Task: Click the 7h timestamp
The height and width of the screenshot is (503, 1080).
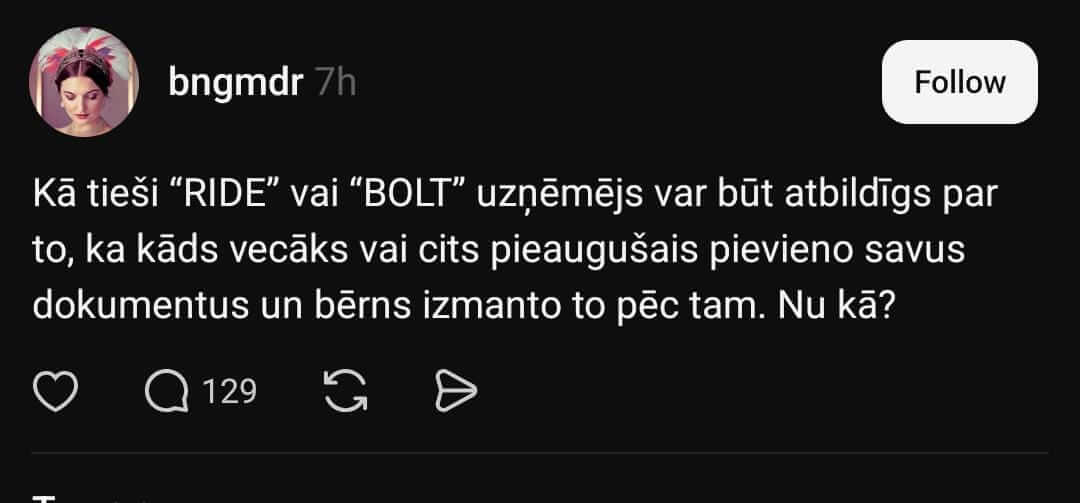Action: pos(336,83)
